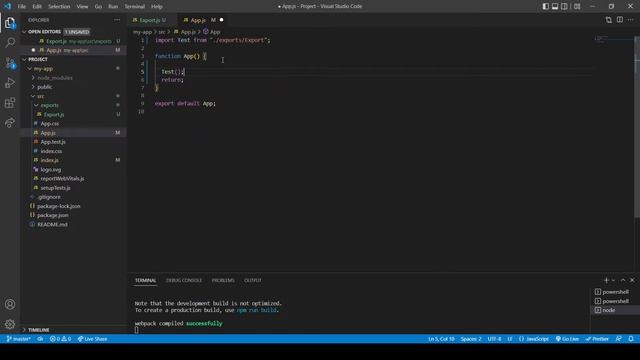Image resolution: width=640 pixels, height=360 pixels.
Task: Open the Manage gear icon
Action: coord(10,324)
